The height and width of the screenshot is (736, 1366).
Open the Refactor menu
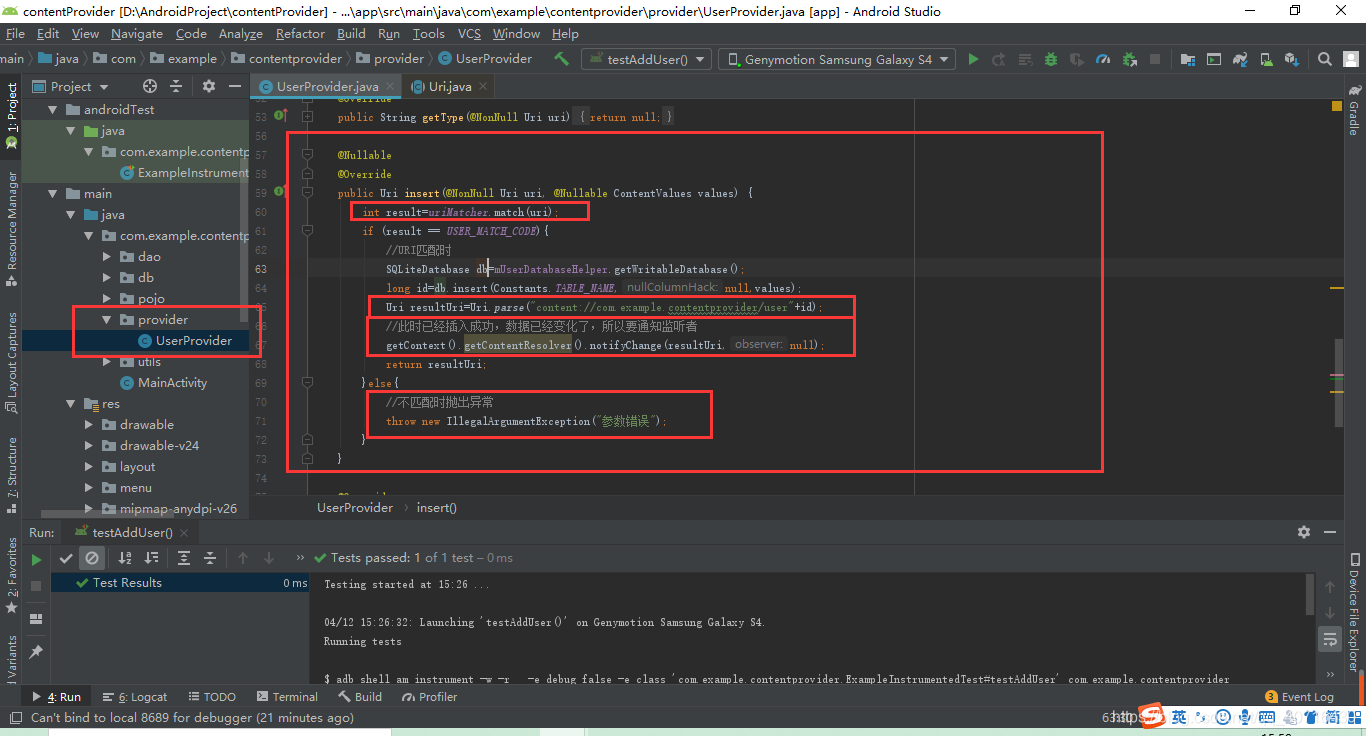(x=301, y=33)
